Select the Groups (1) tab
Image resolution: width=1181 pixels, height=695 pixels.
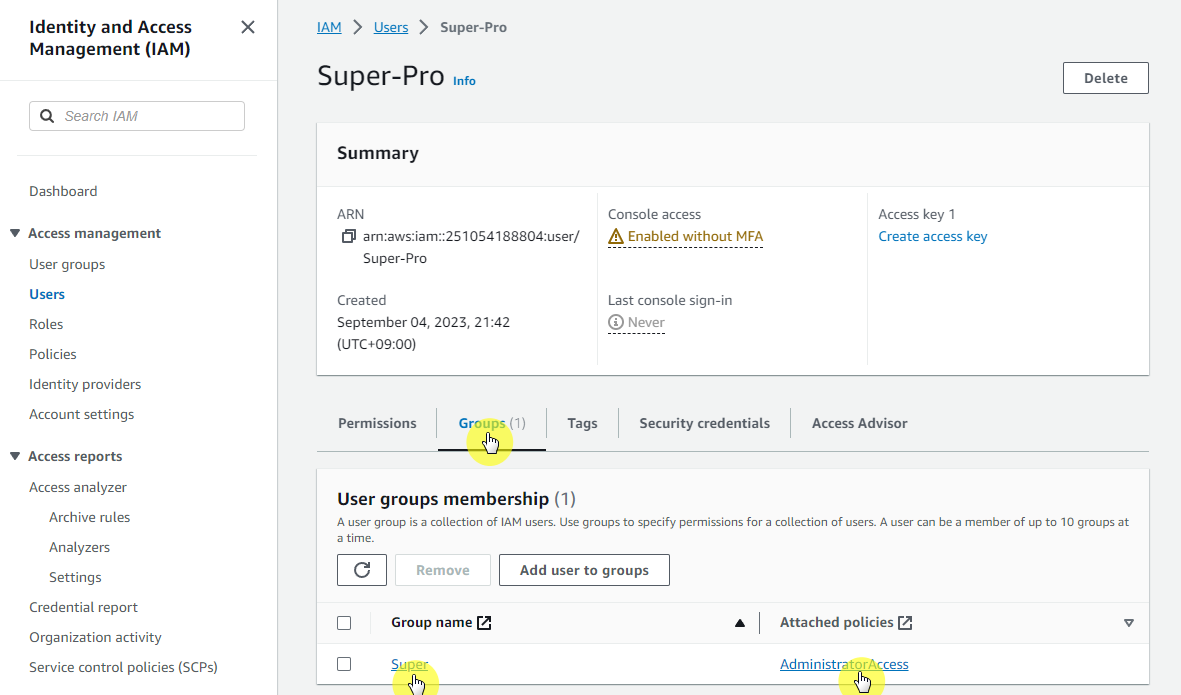[x=492, y=423]
